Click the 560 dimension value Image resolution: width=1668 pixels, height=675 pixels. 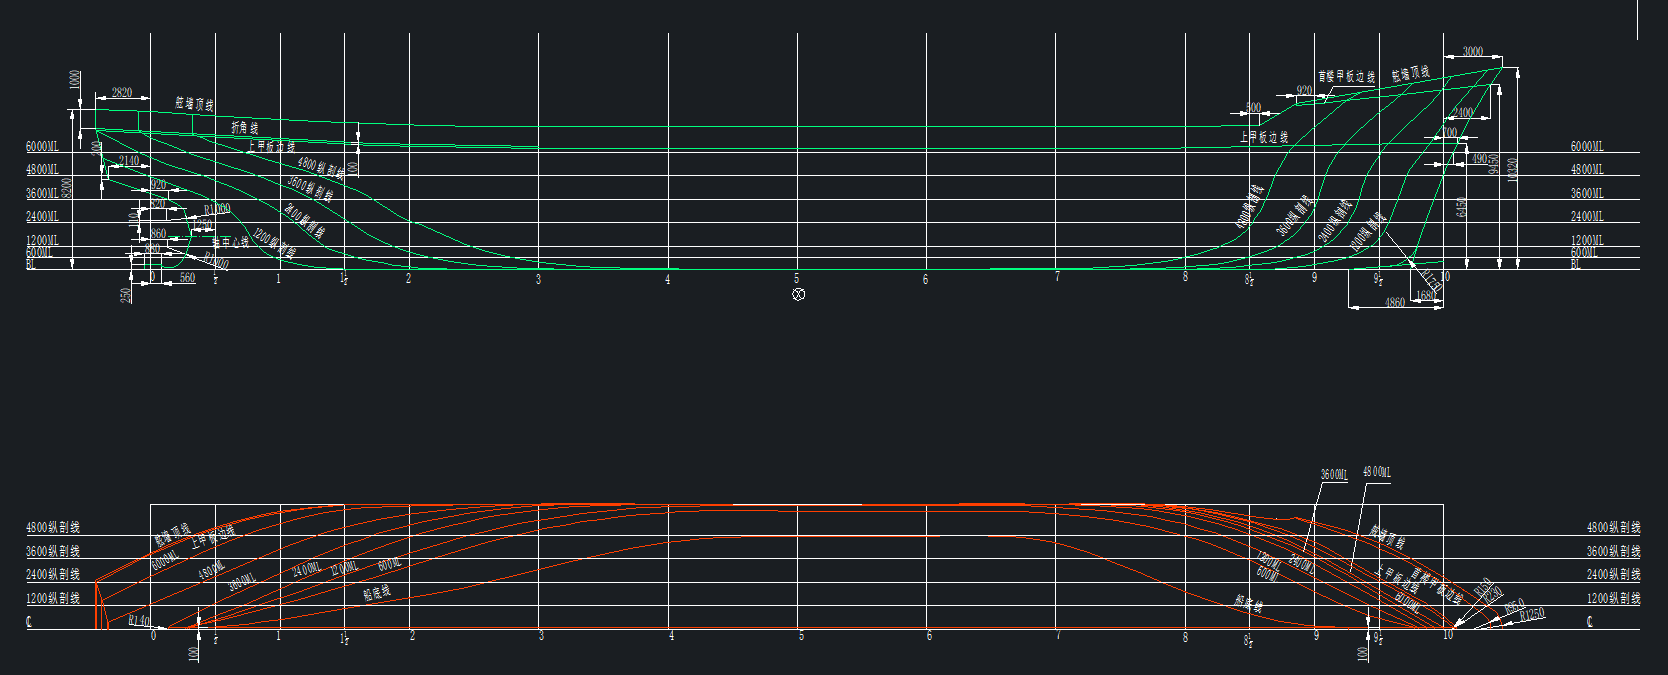coord(187,278)
